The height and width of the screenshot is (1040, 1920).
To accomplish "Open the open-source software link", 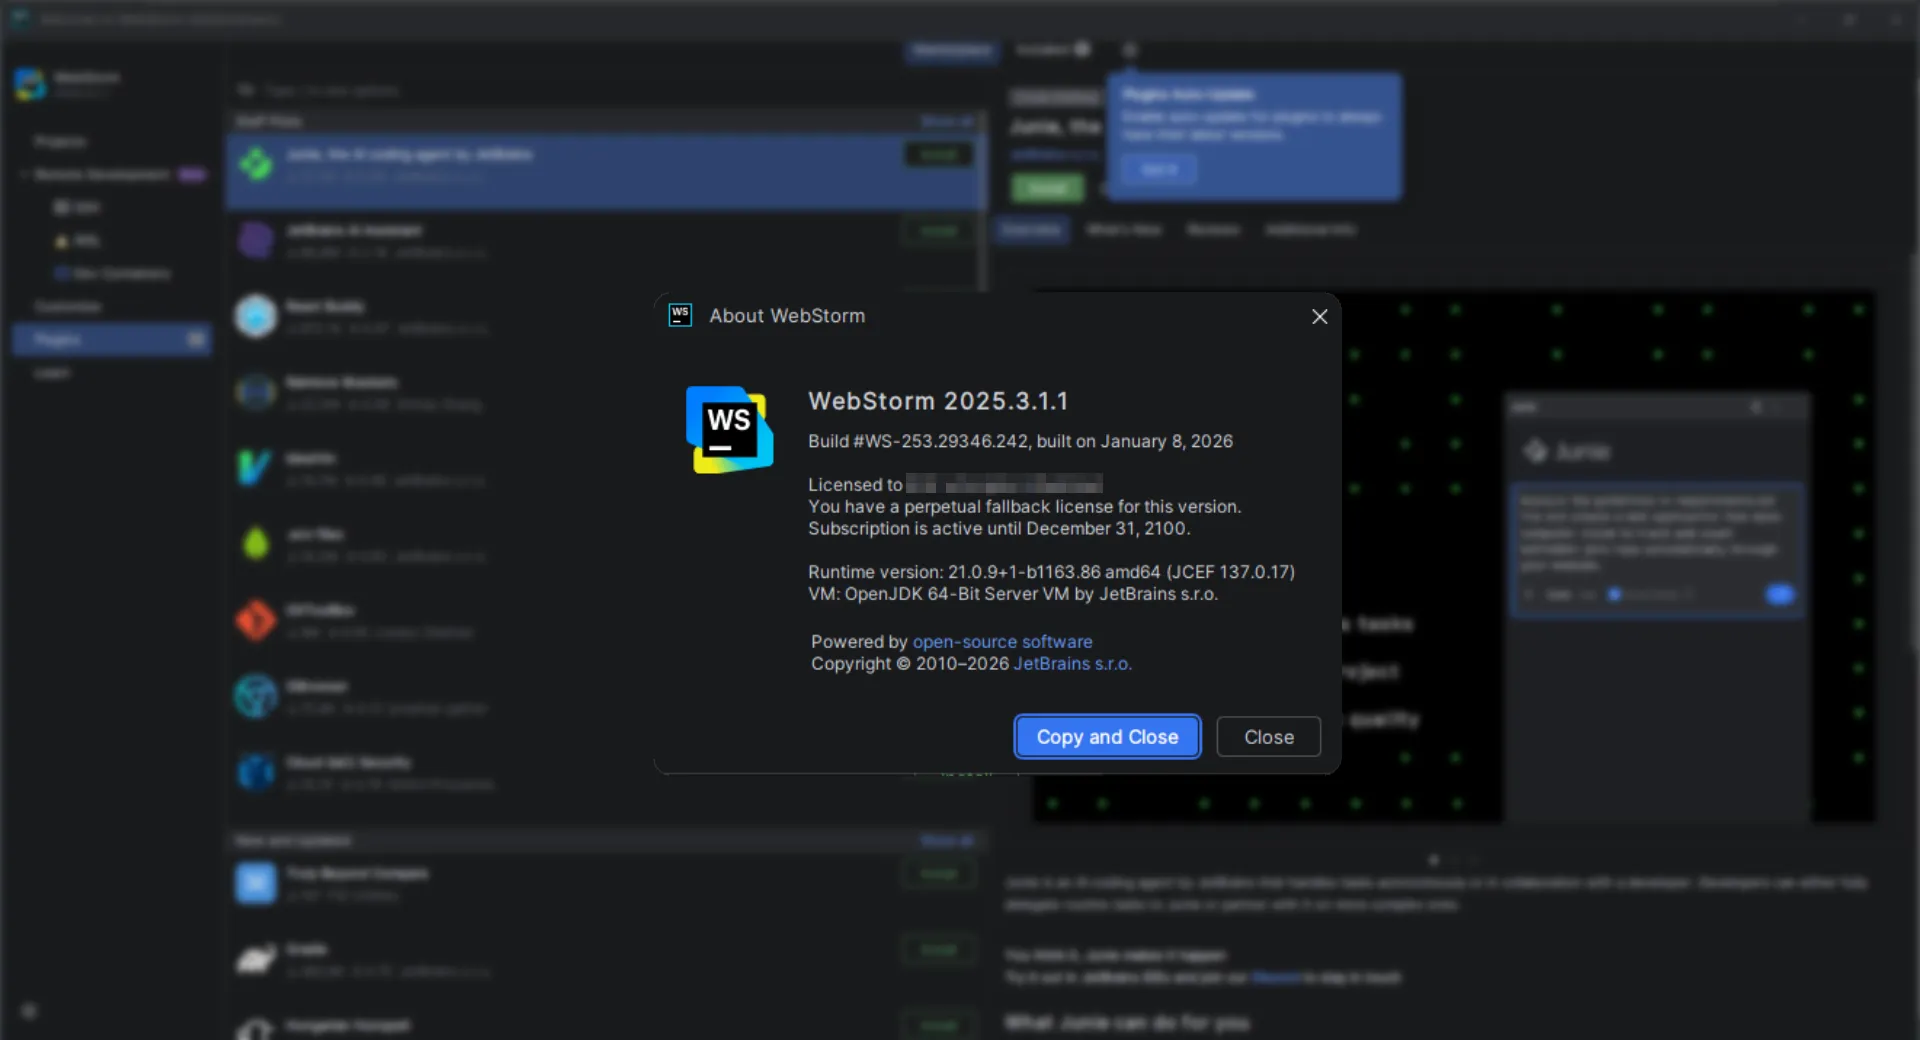I will tap(1002, 642).
